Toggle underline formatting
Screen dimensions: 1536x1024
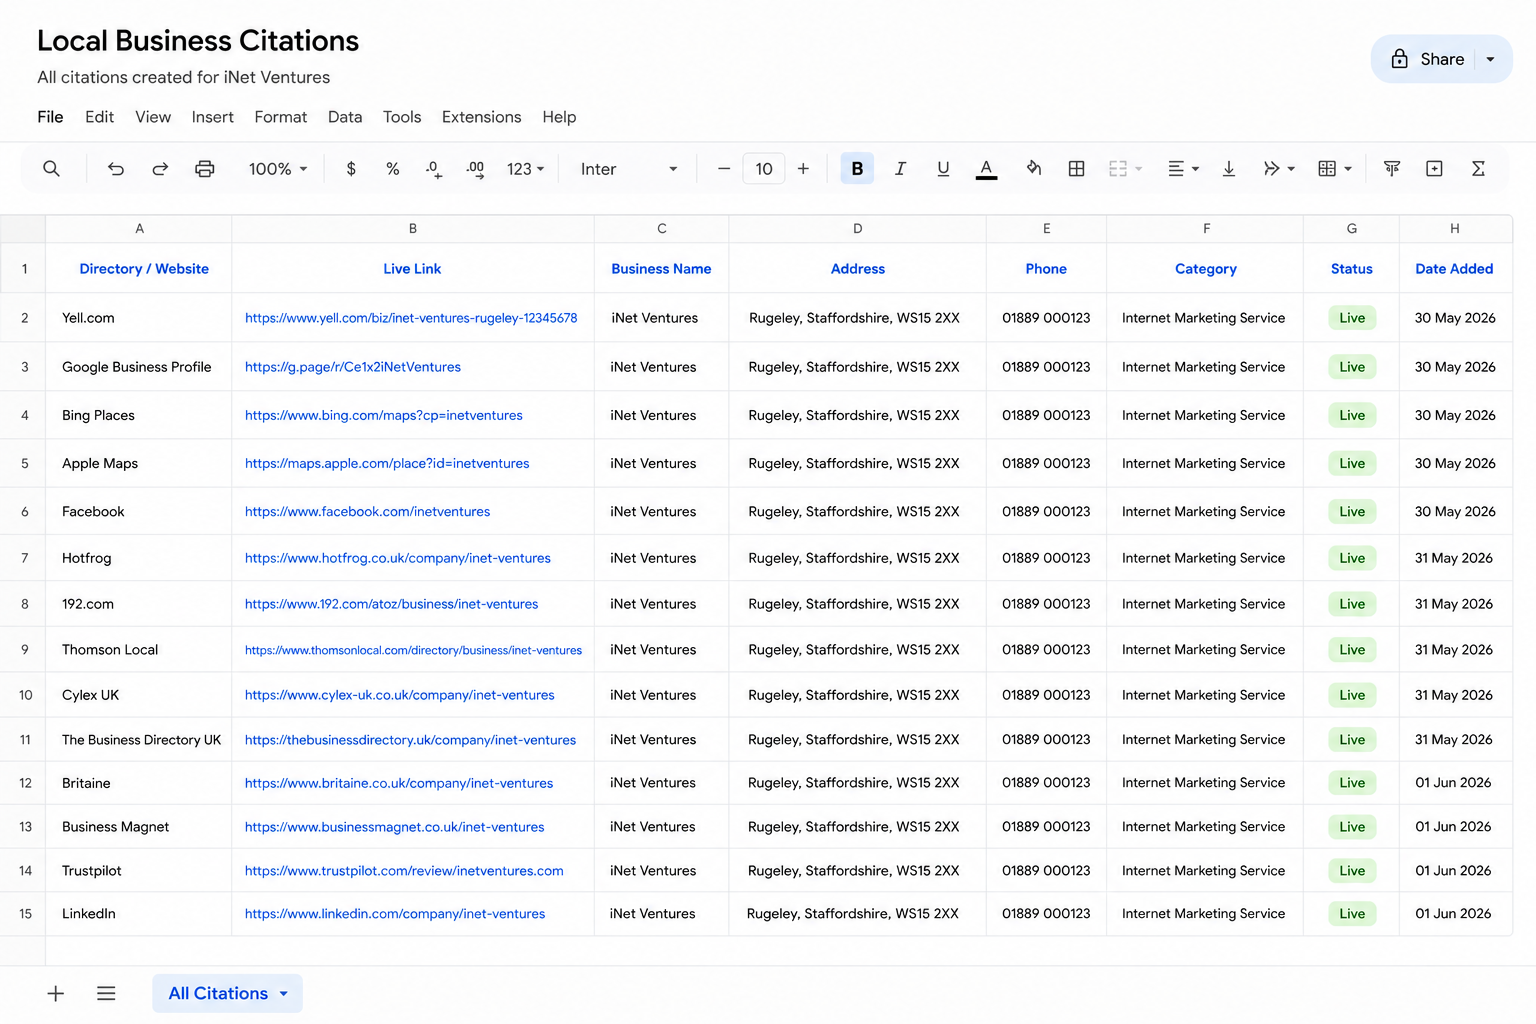pos(943,169)
